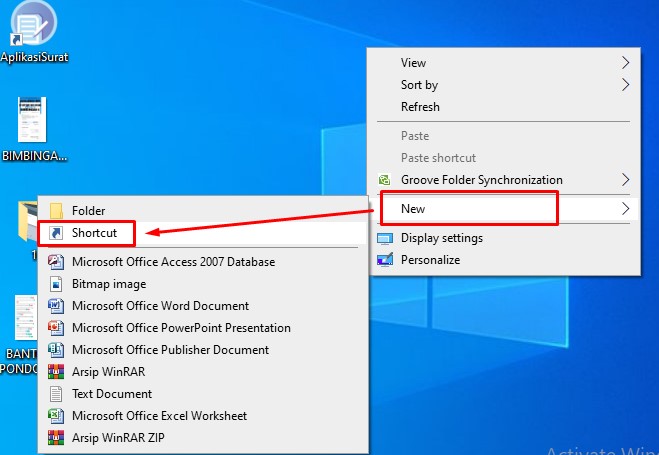Image resolution: width=659 pixels, height=455 pixels.
Task: Expand the Sort by submenu arrow
Action: 625,85
